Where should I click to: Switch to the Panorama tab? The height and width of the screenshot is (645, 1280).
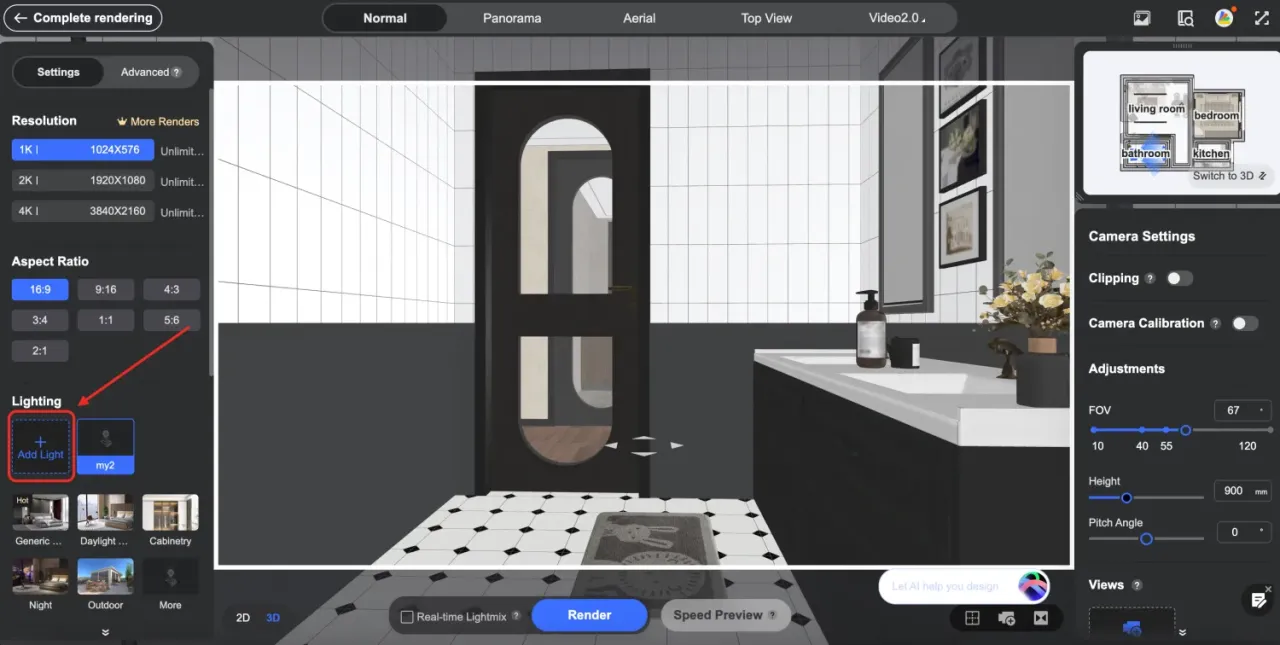(x=511, y=18)
